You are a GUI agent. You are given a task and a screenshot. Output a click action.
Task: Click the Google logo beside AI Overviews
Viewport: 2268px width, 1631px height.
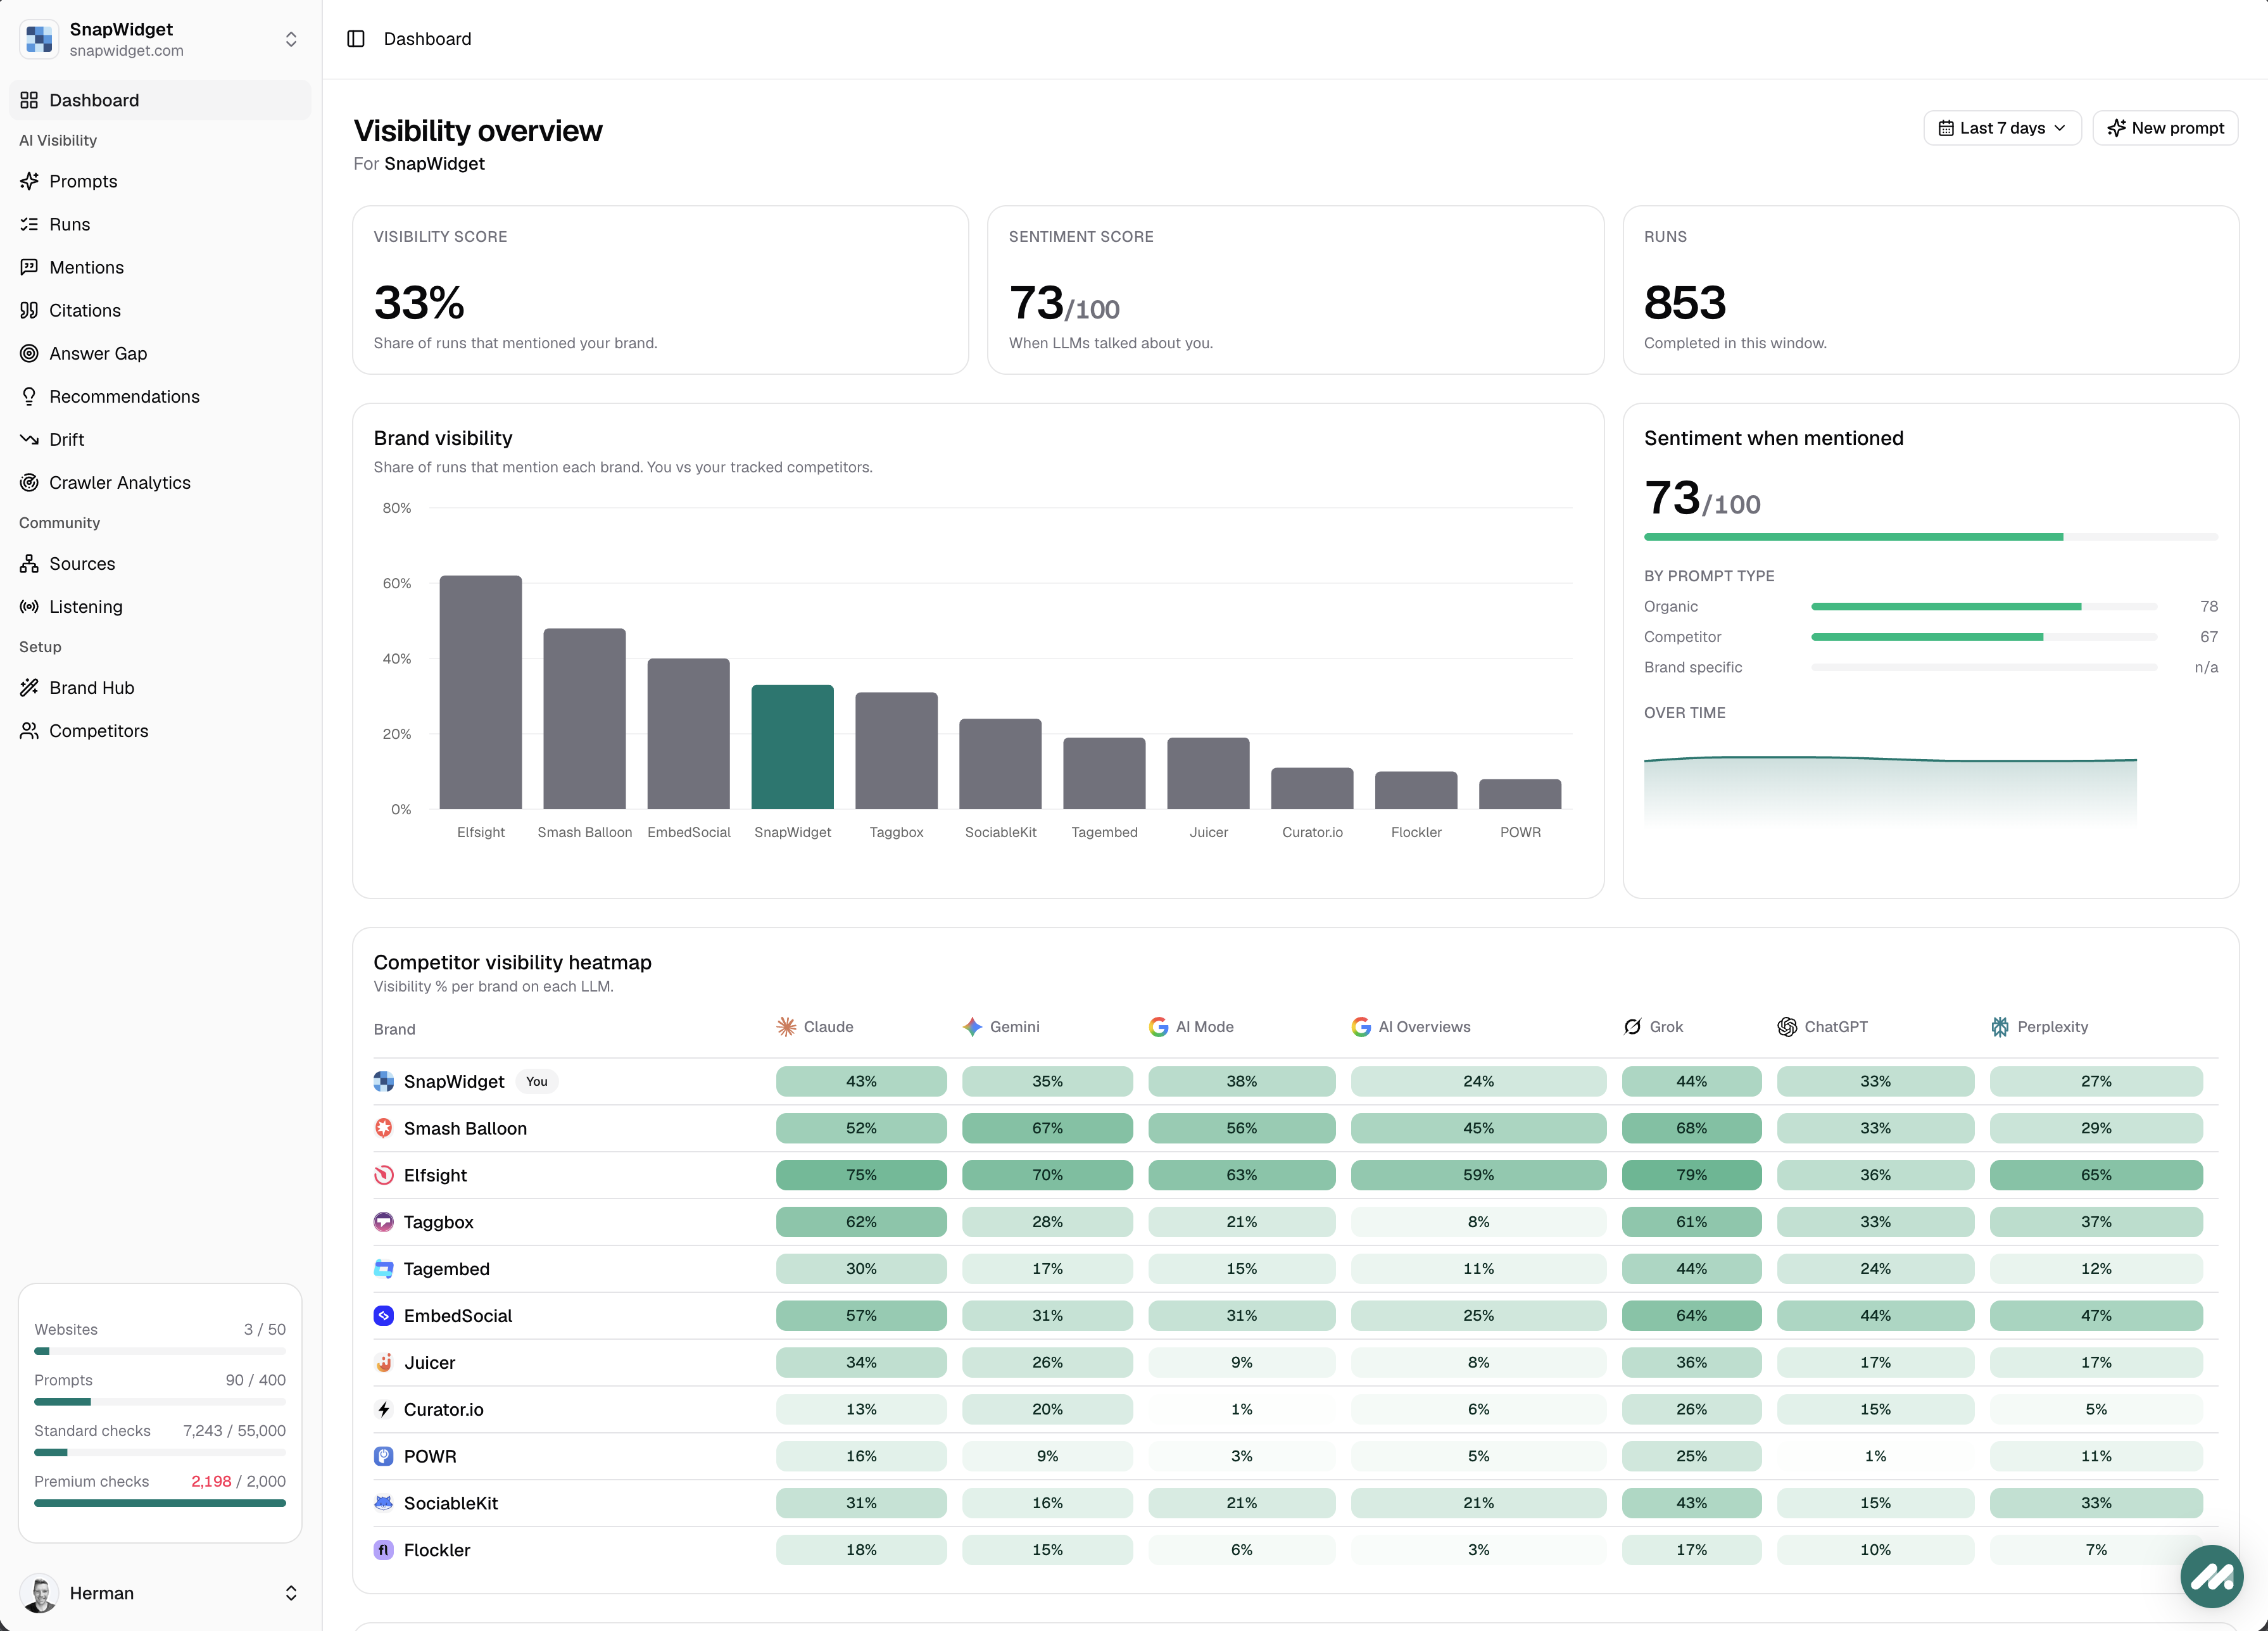(1361, 1027)
